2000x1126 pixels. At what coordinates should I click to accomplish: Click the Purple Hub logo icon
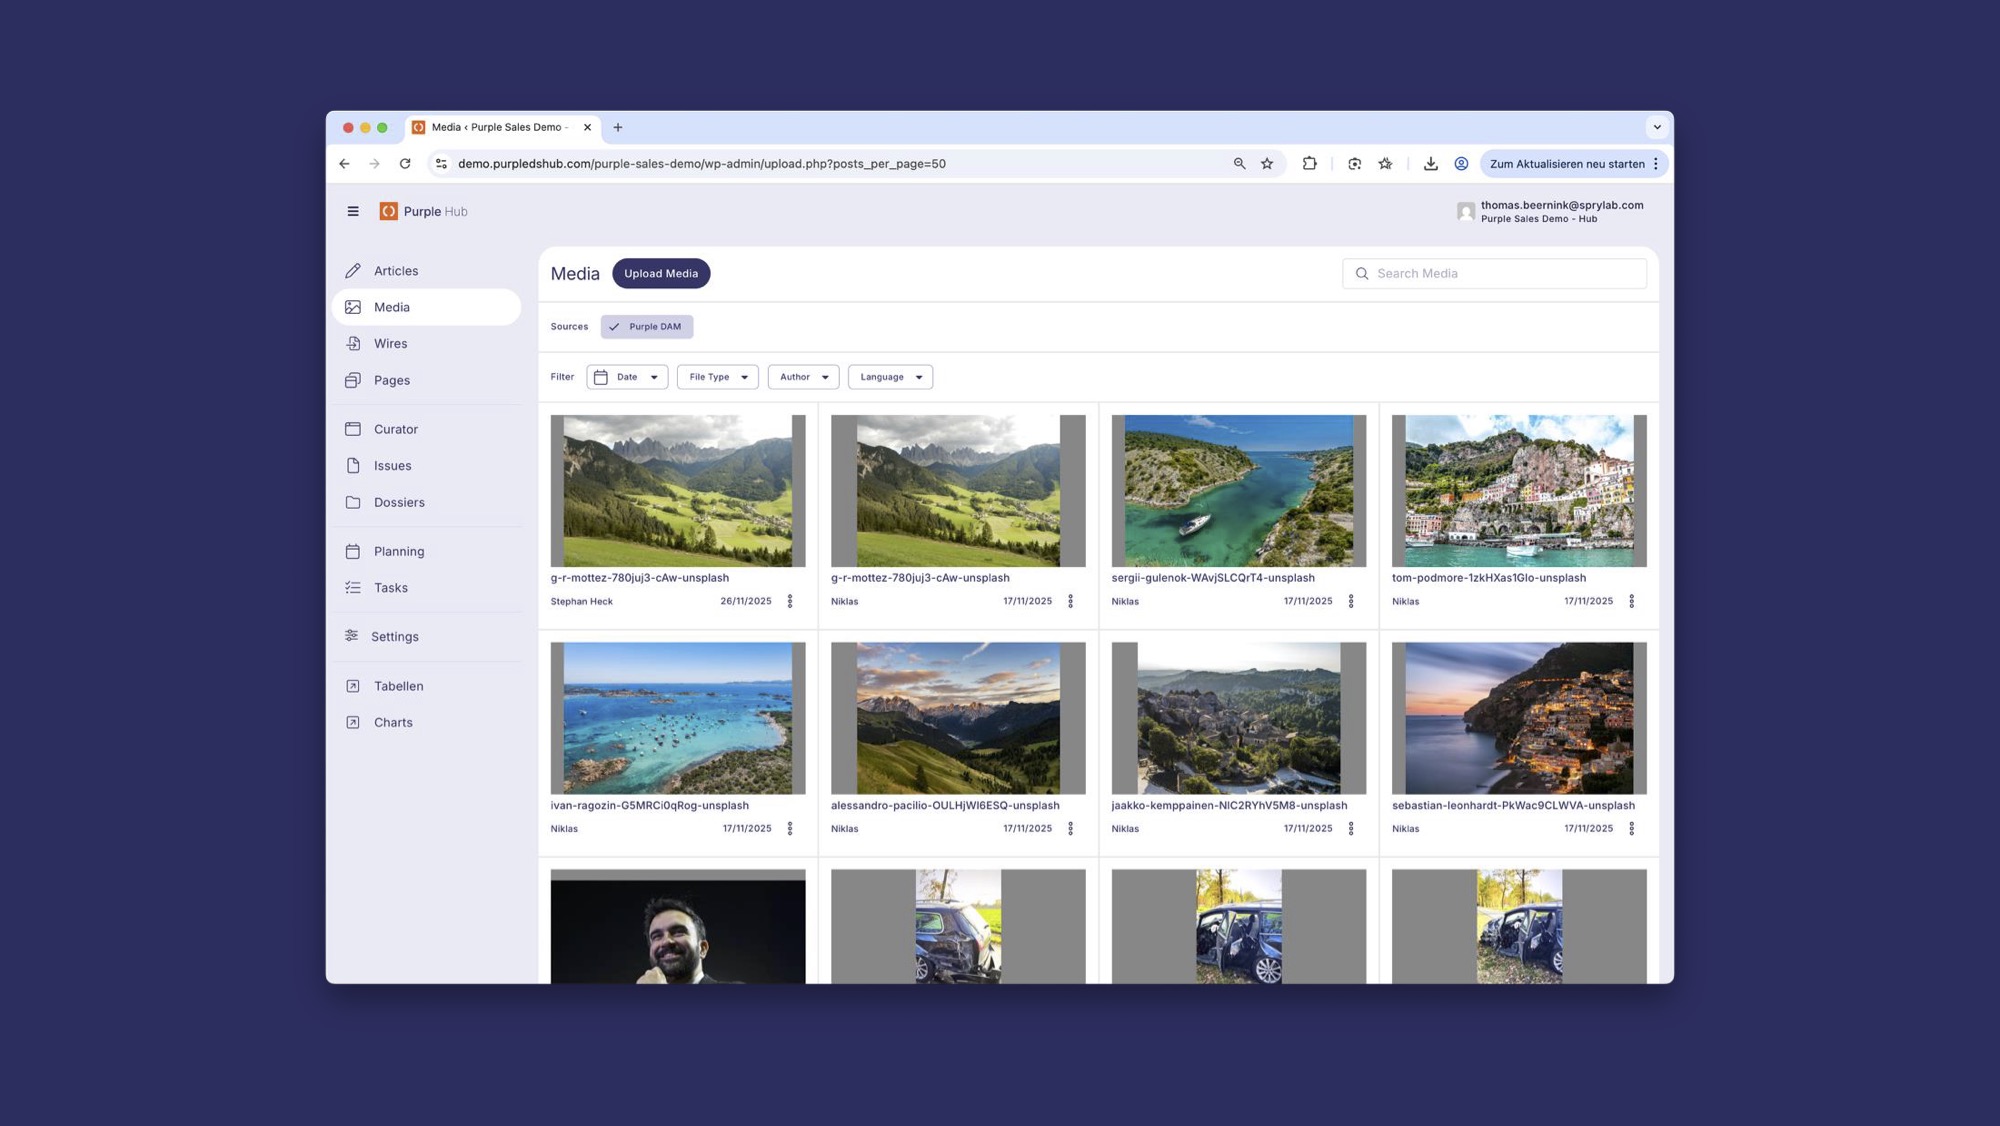click(x=389, y=211)
